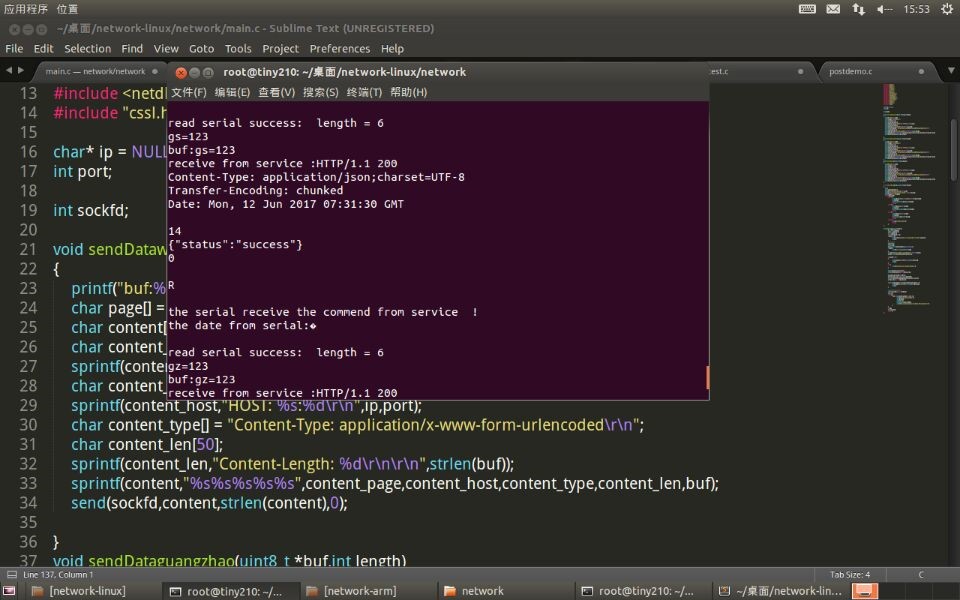Screen dimensions: 960x600
Task: Click Line 137, Column 1 status text
Action: (58, 574)
